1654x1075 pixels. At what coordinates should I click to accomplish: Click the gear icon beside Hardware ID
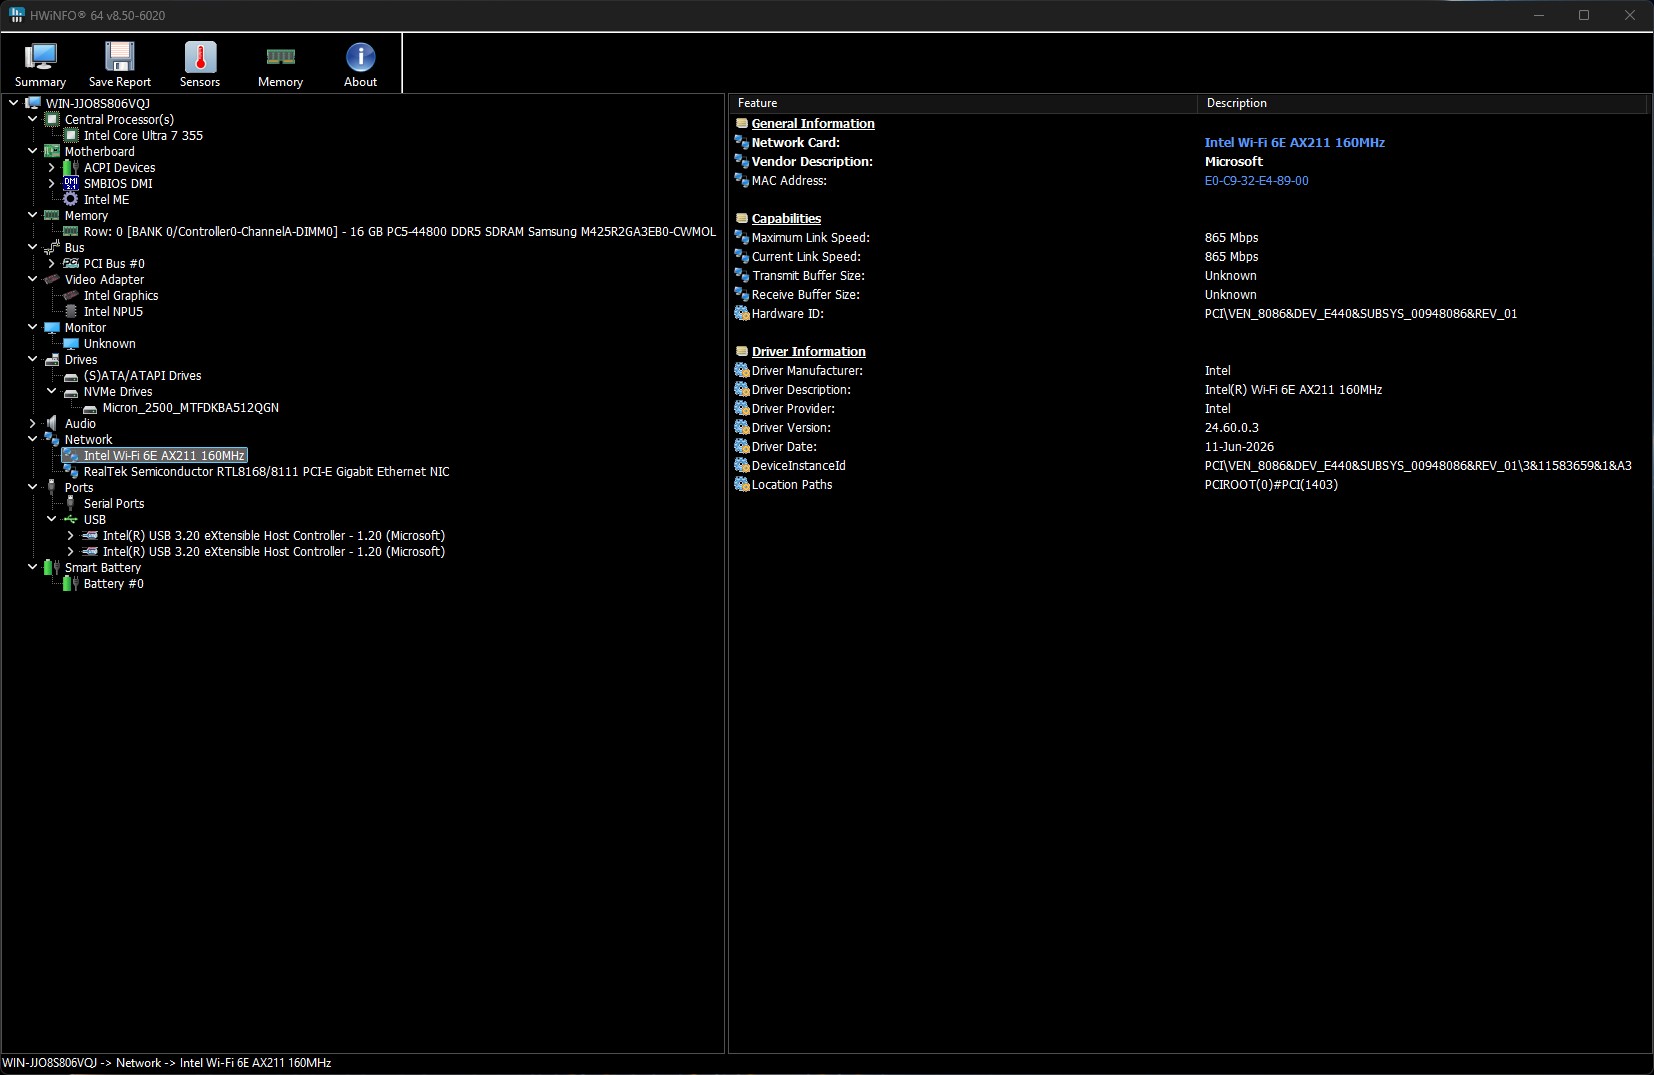pyautogui.click(x=742, y=313)
